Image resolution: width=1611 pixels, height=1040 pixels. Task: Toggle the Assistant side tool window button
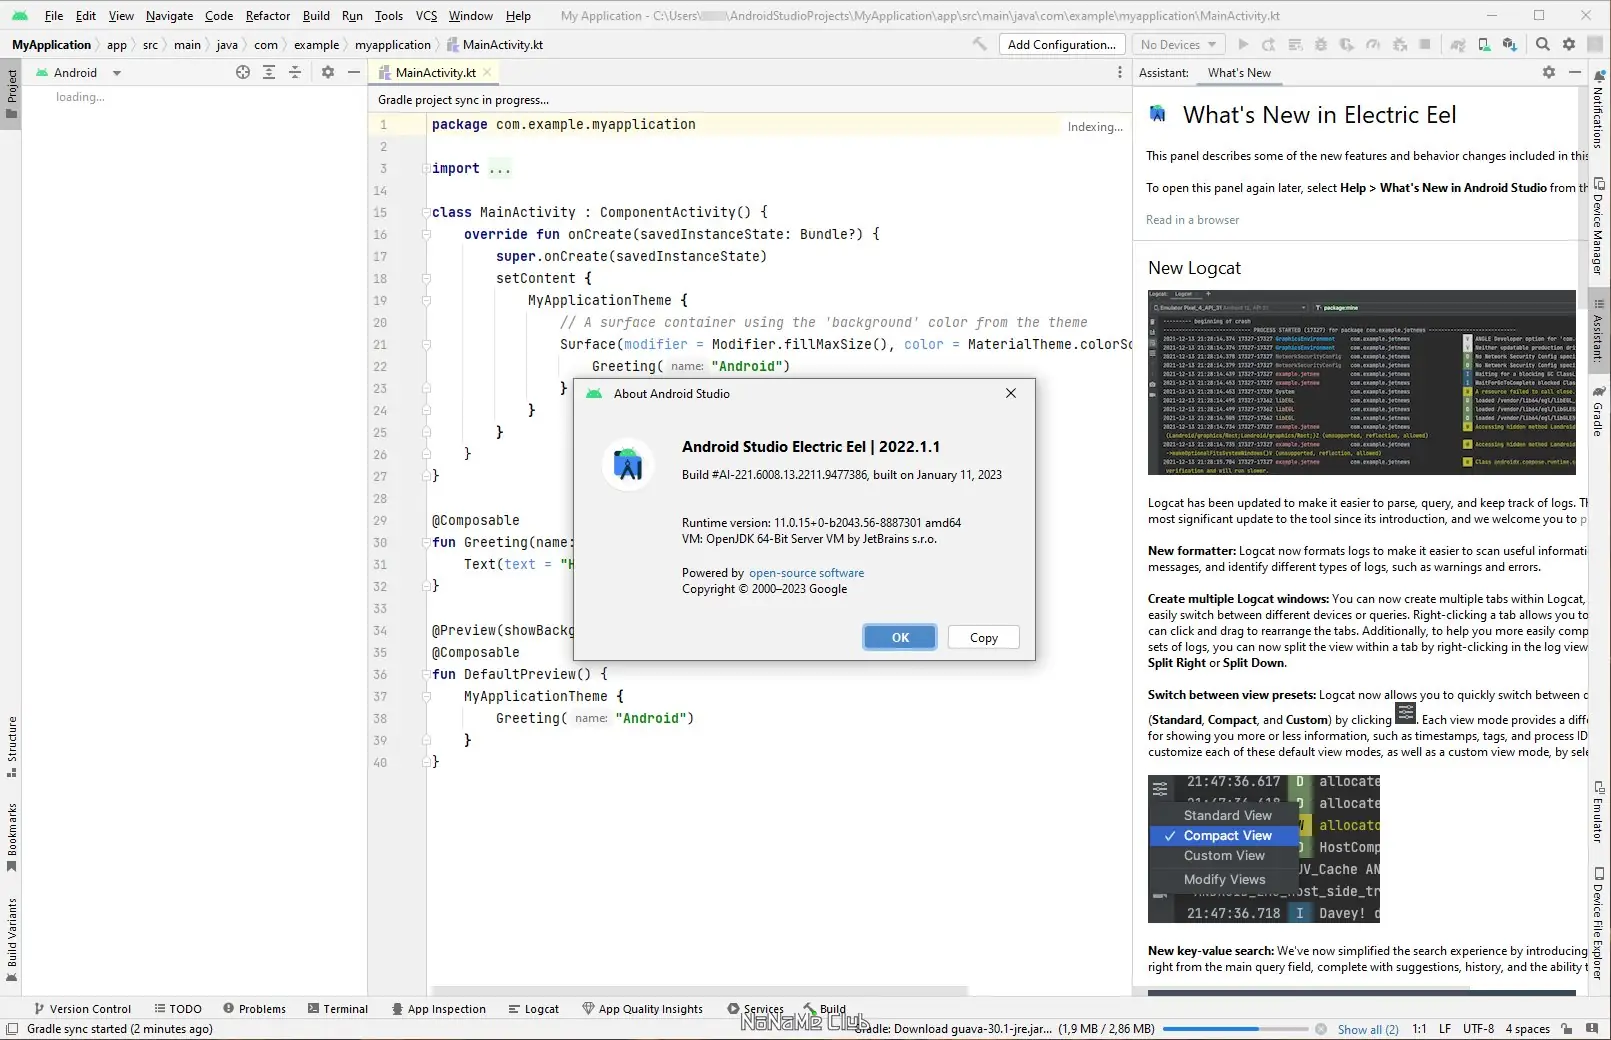1598,330
